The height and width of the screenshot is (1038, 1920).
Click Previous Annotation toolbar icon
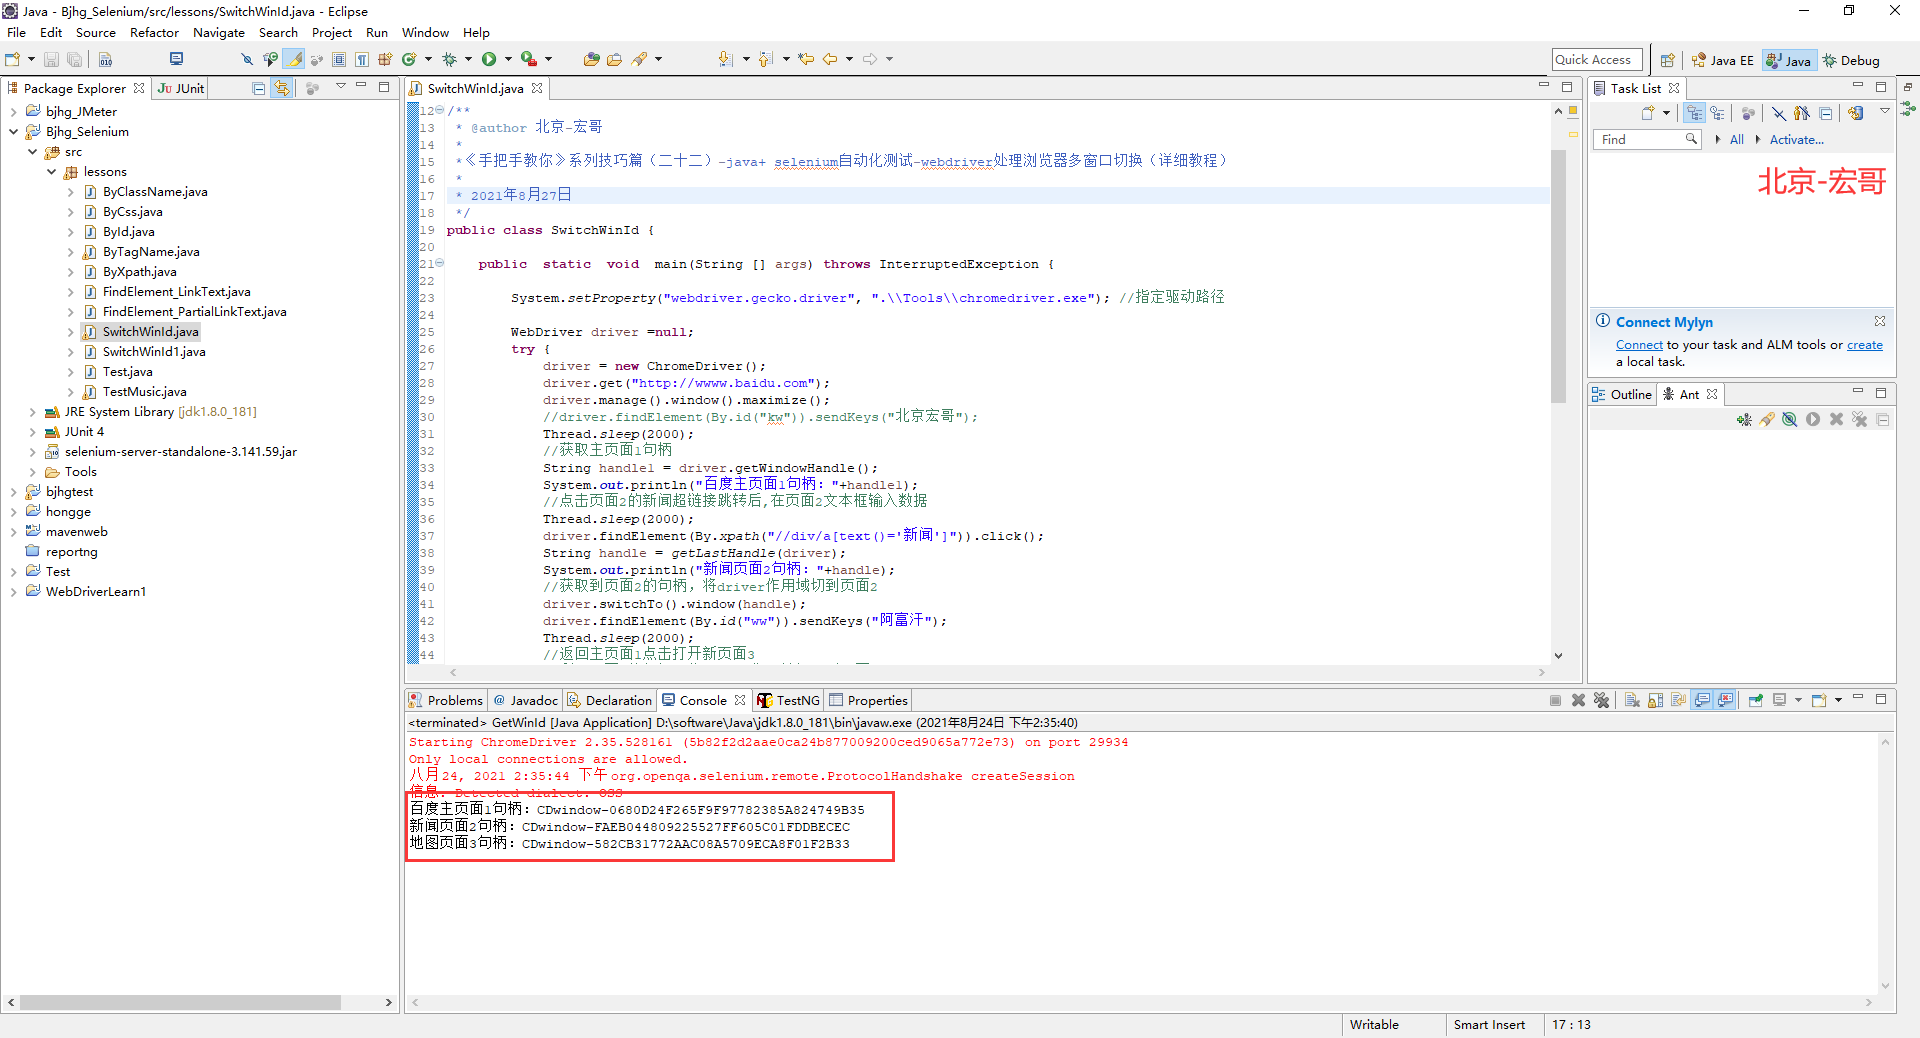765,59
